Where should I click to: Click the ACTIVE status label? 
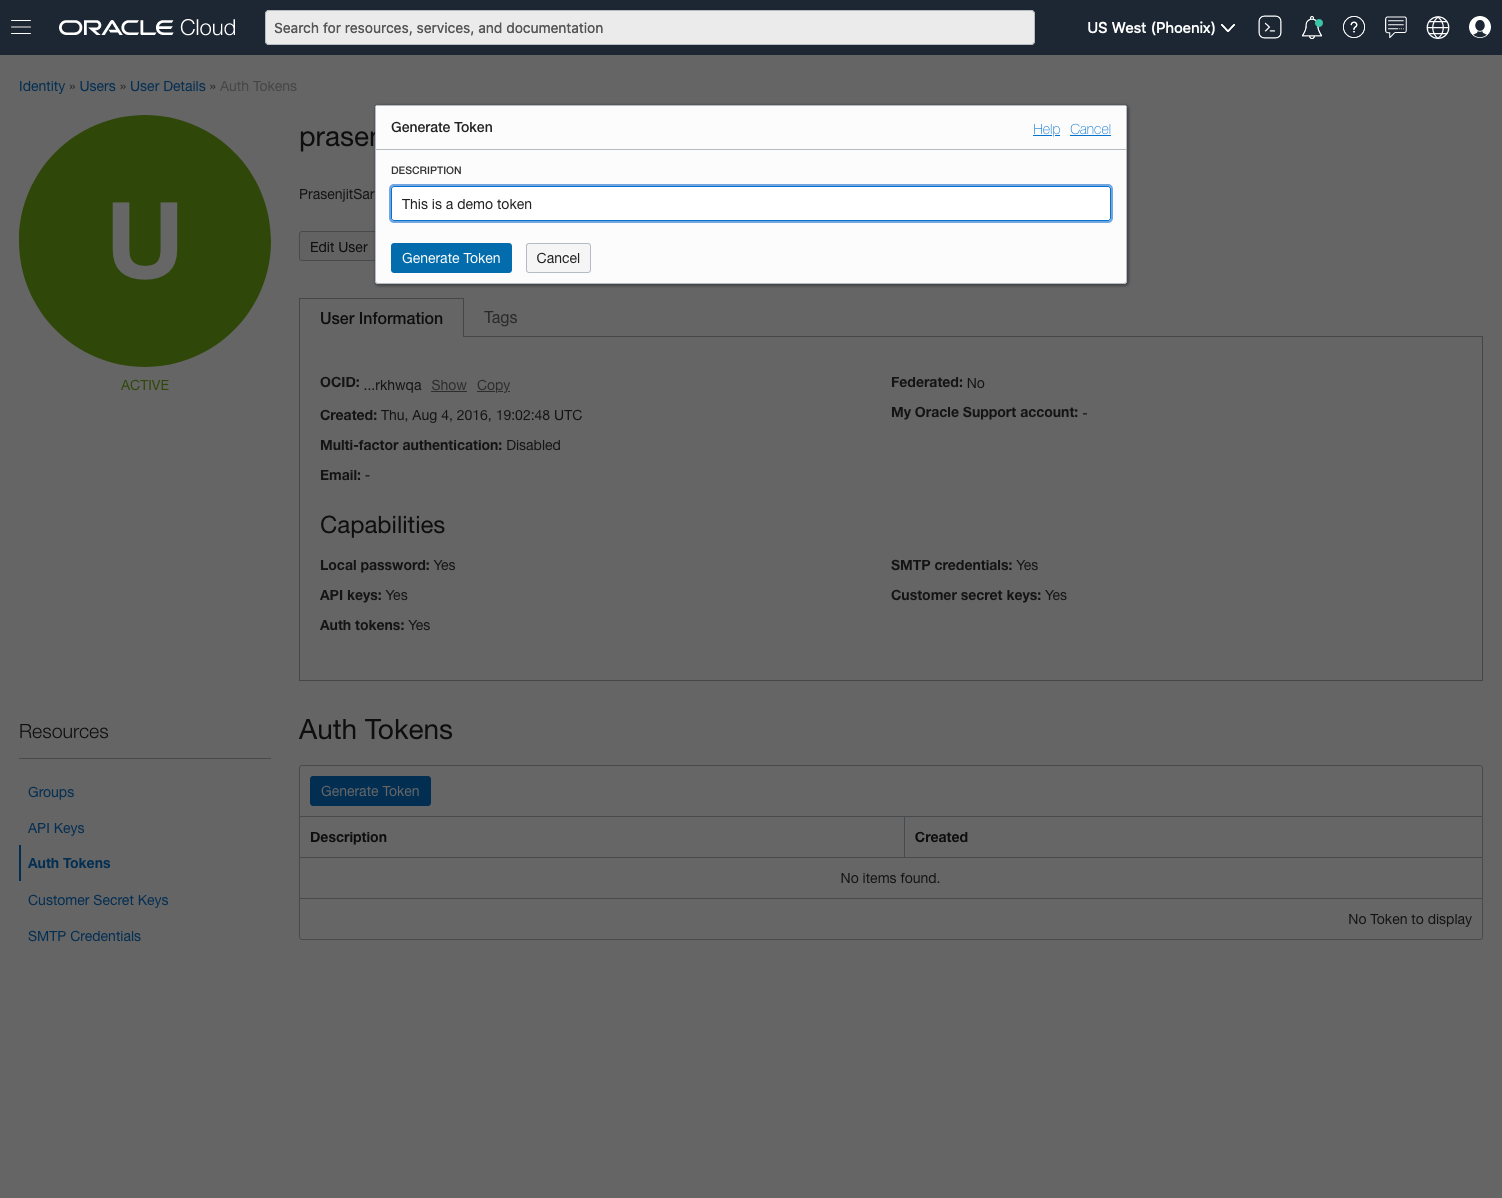tap(145, 385)
